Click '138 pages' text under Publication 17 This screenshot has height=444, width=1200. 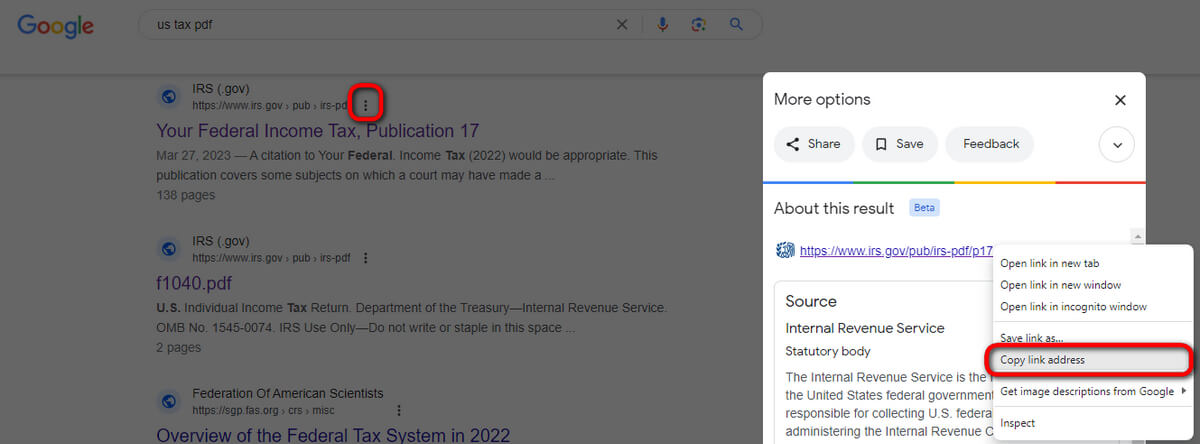(186, 195)
